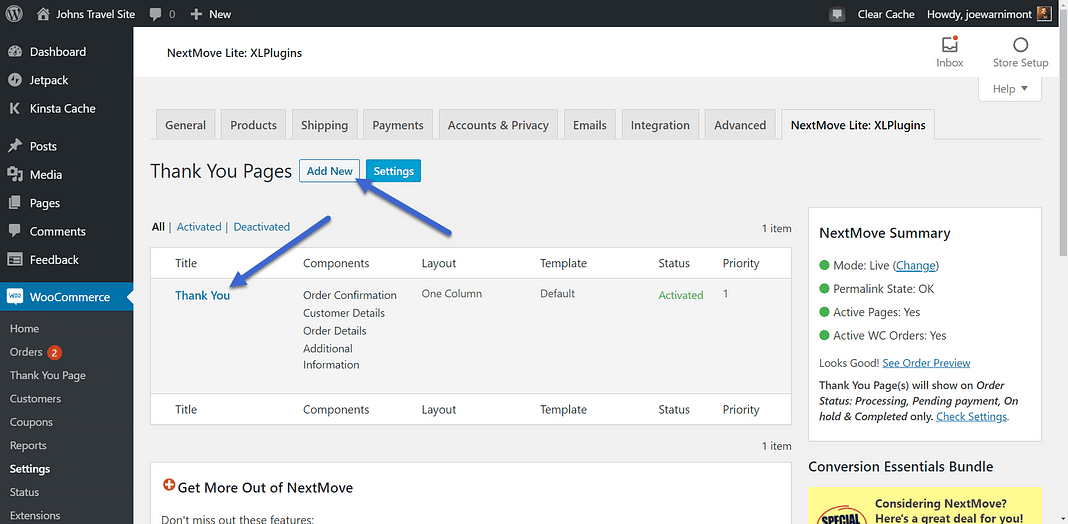Open WooCommerce Home submenu
Screen dimensions: 1068x524
(25, 328)
